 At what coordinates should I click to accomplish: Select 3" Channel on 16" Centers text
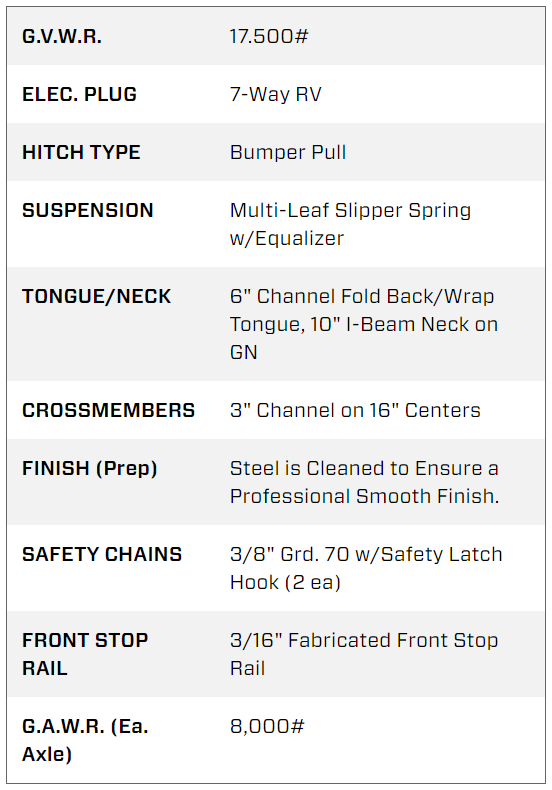[x=355, y=410]
